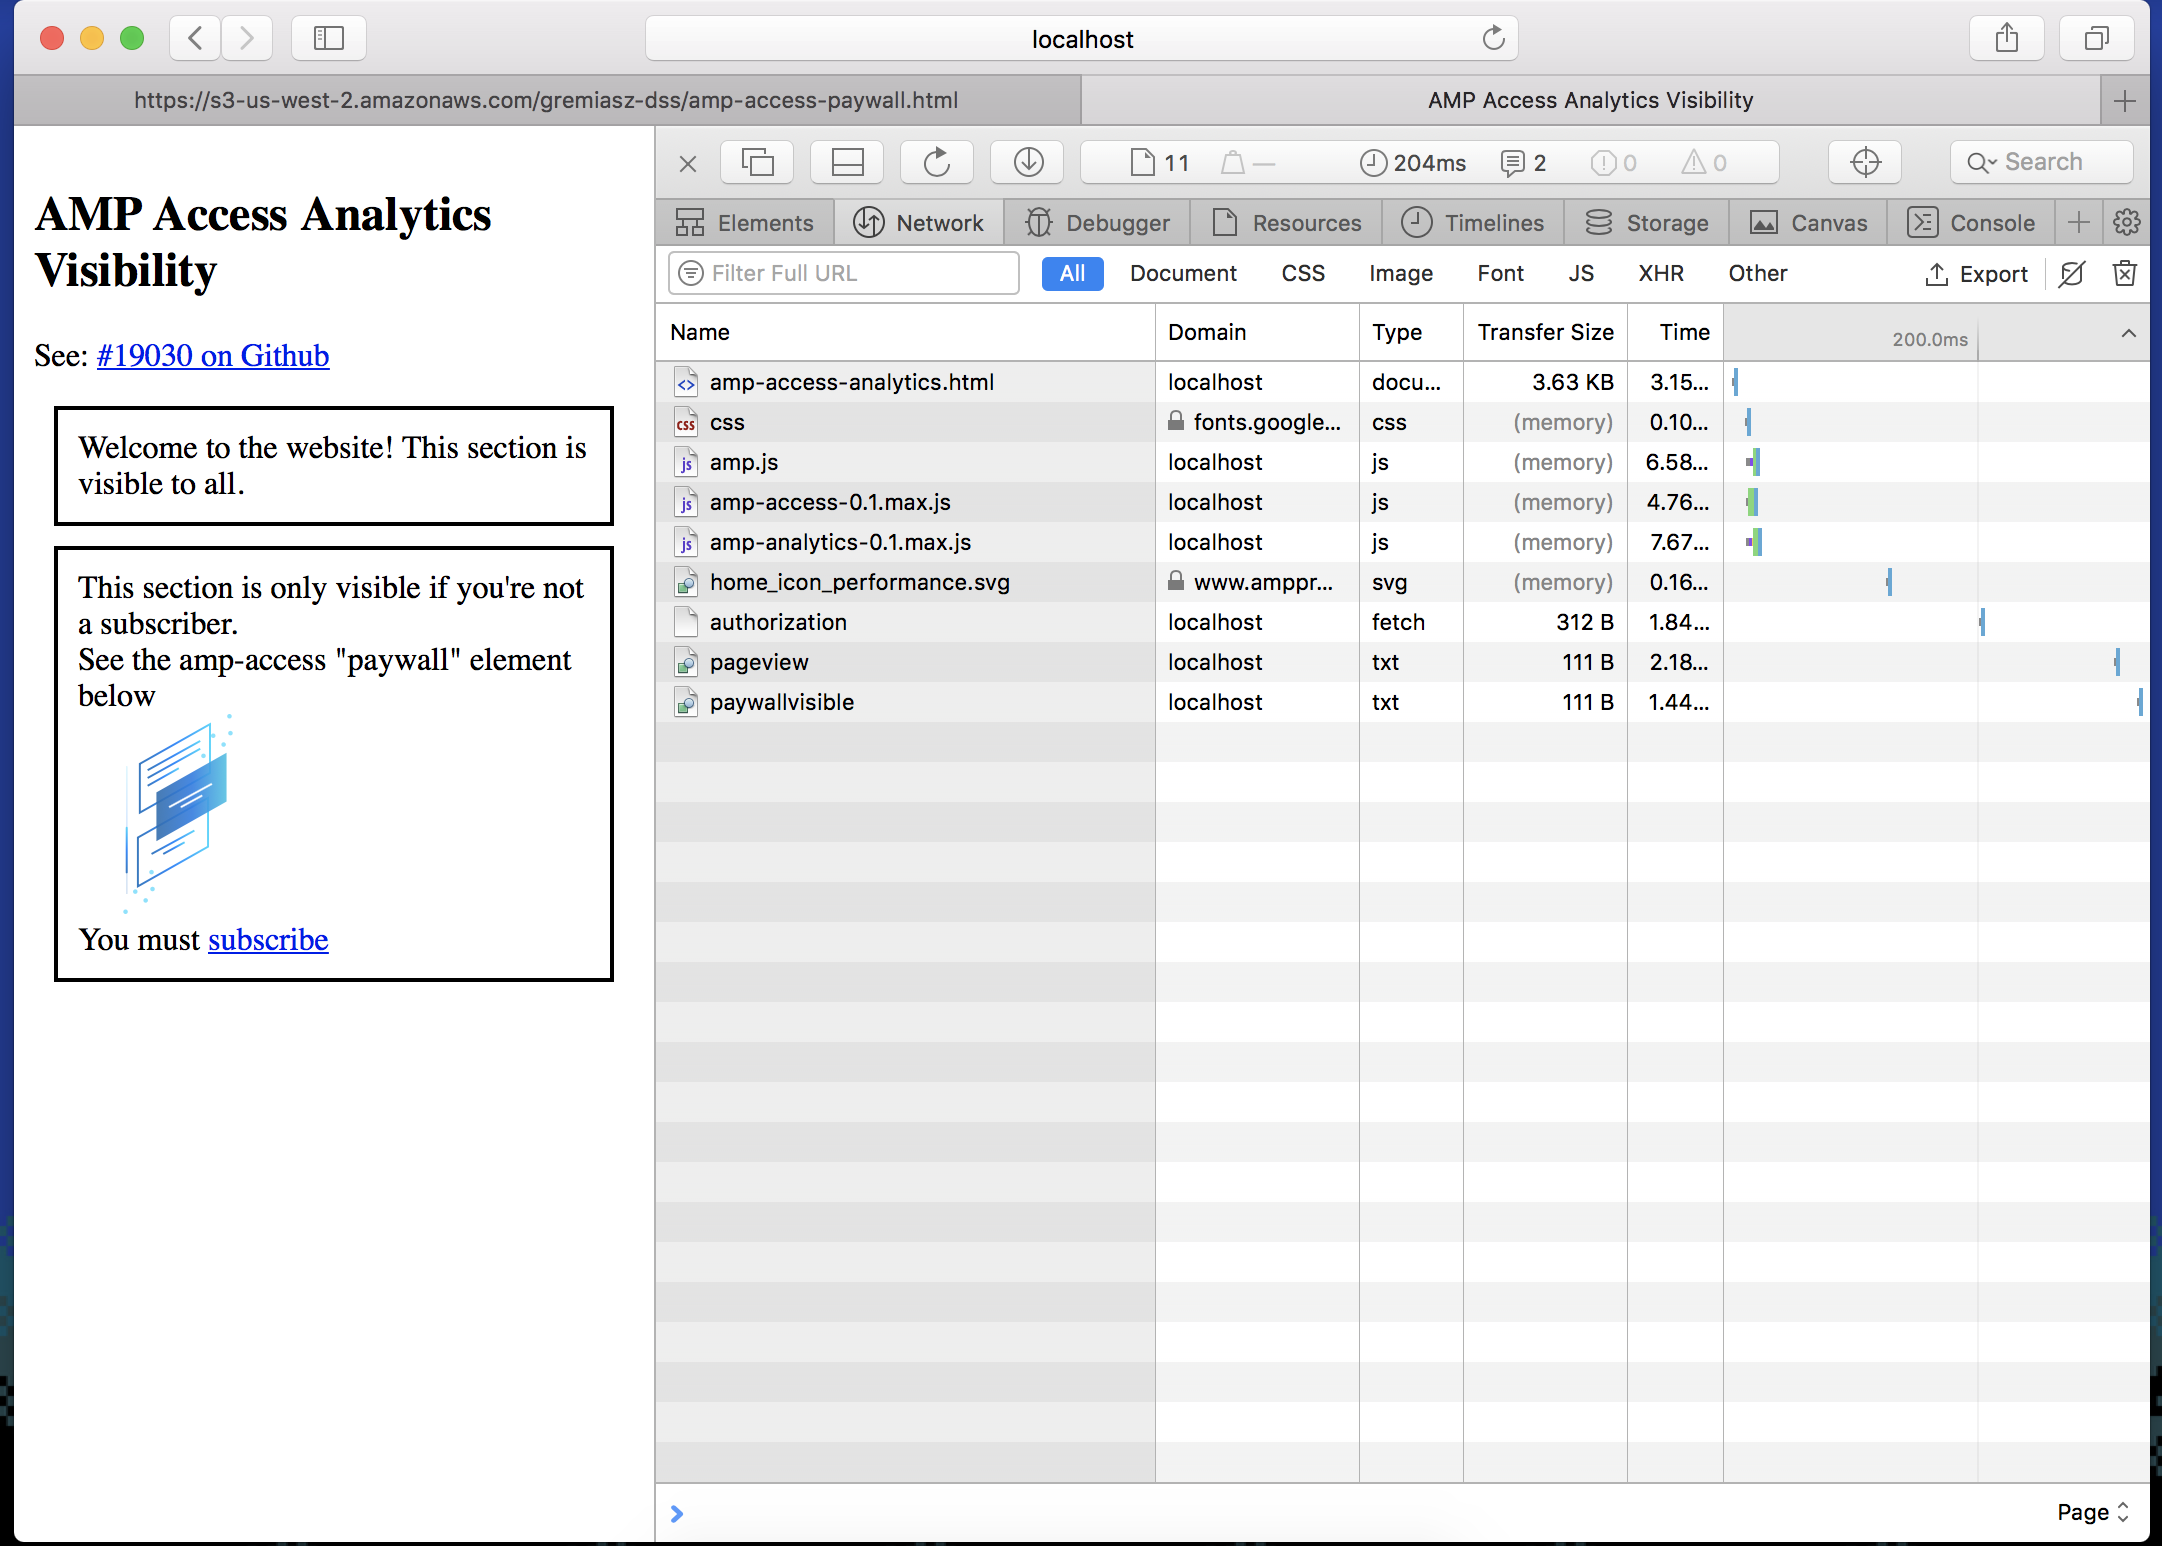Toggle the disable resource caches icon
Screen dimensions: 2162x1546
2072,273
